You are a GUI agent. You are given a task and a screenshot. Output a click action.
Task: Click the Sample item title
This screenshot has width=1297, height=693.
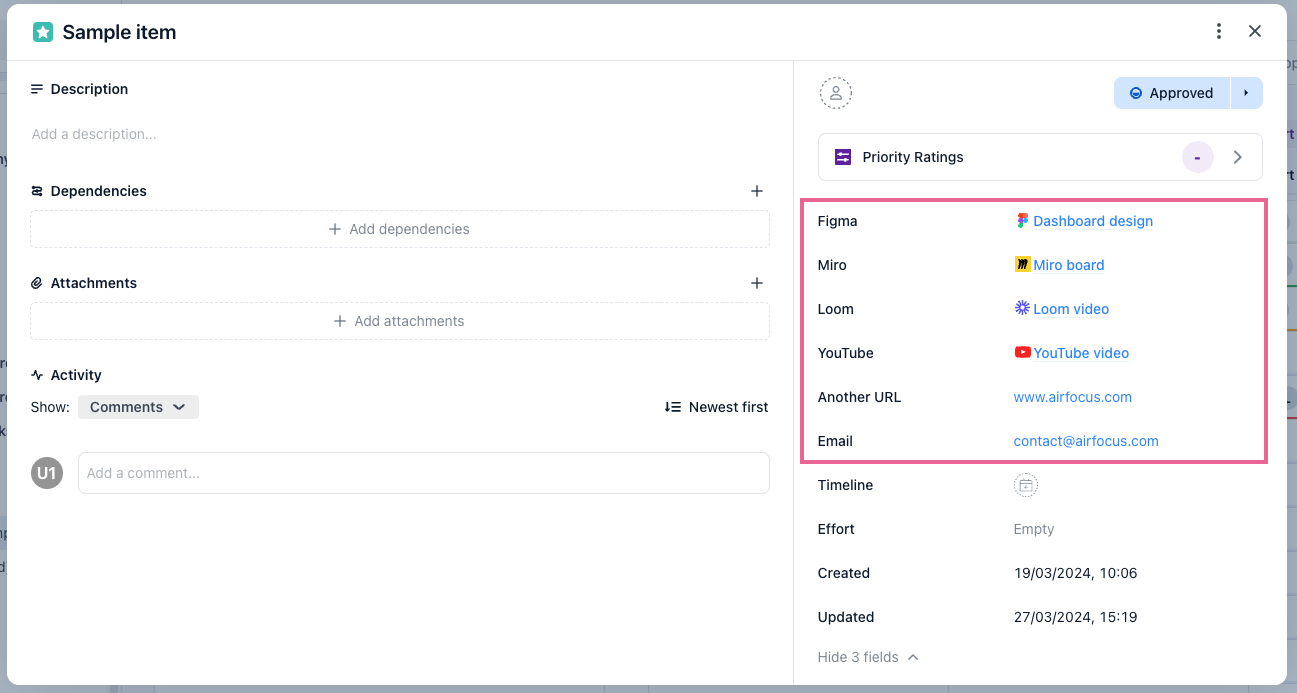click(119, 32)
